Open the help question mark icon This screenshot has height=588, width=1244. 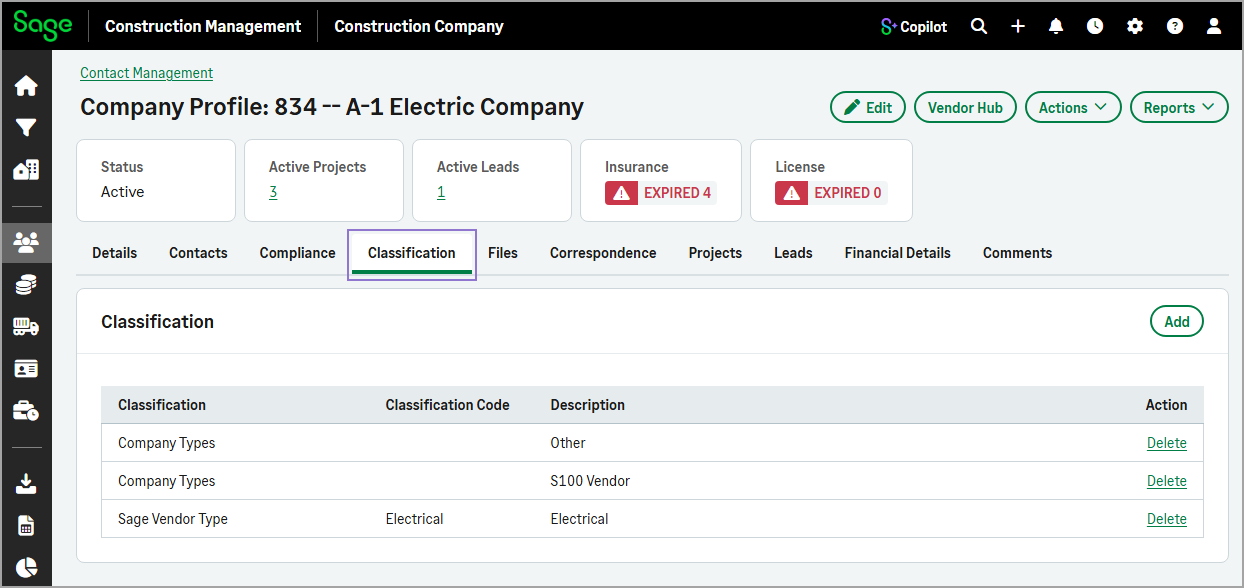(1175, 27)
